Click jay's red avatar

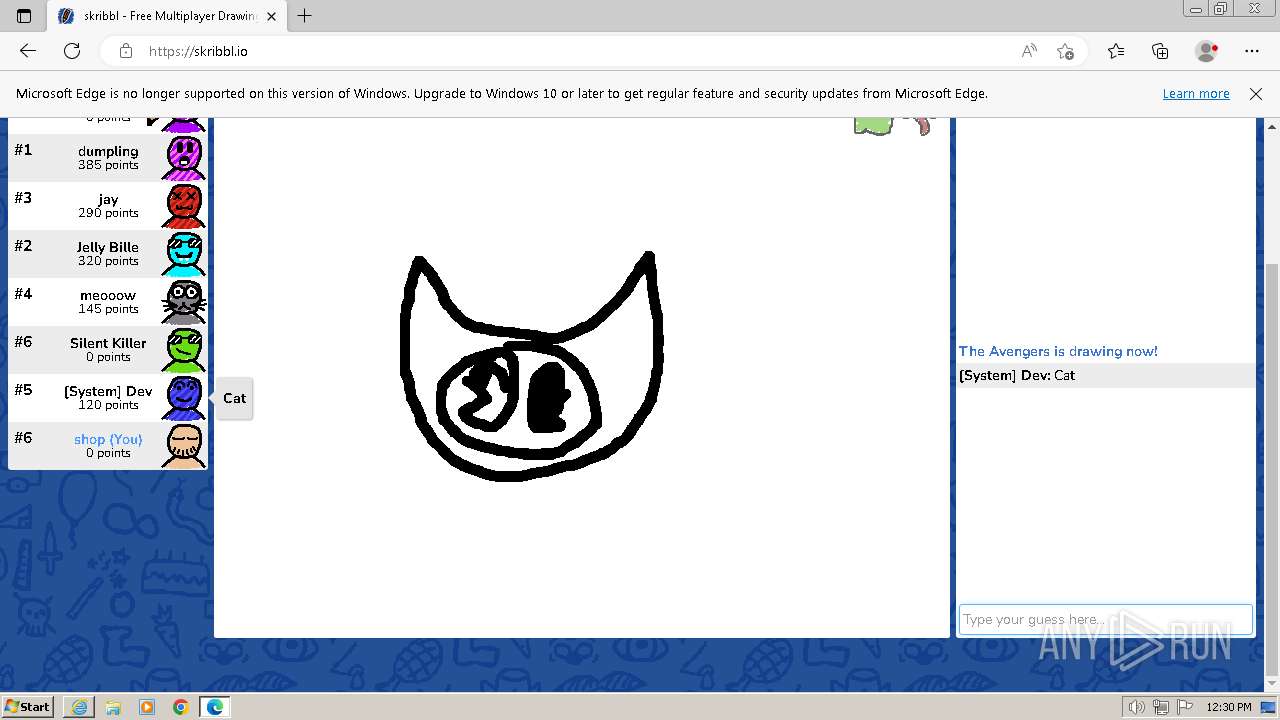click(x=184, y=206)
